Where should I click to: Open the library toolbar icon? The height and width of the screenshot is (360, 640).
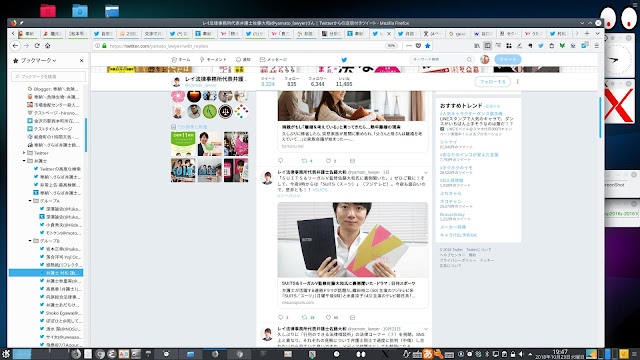click(477, 46)
